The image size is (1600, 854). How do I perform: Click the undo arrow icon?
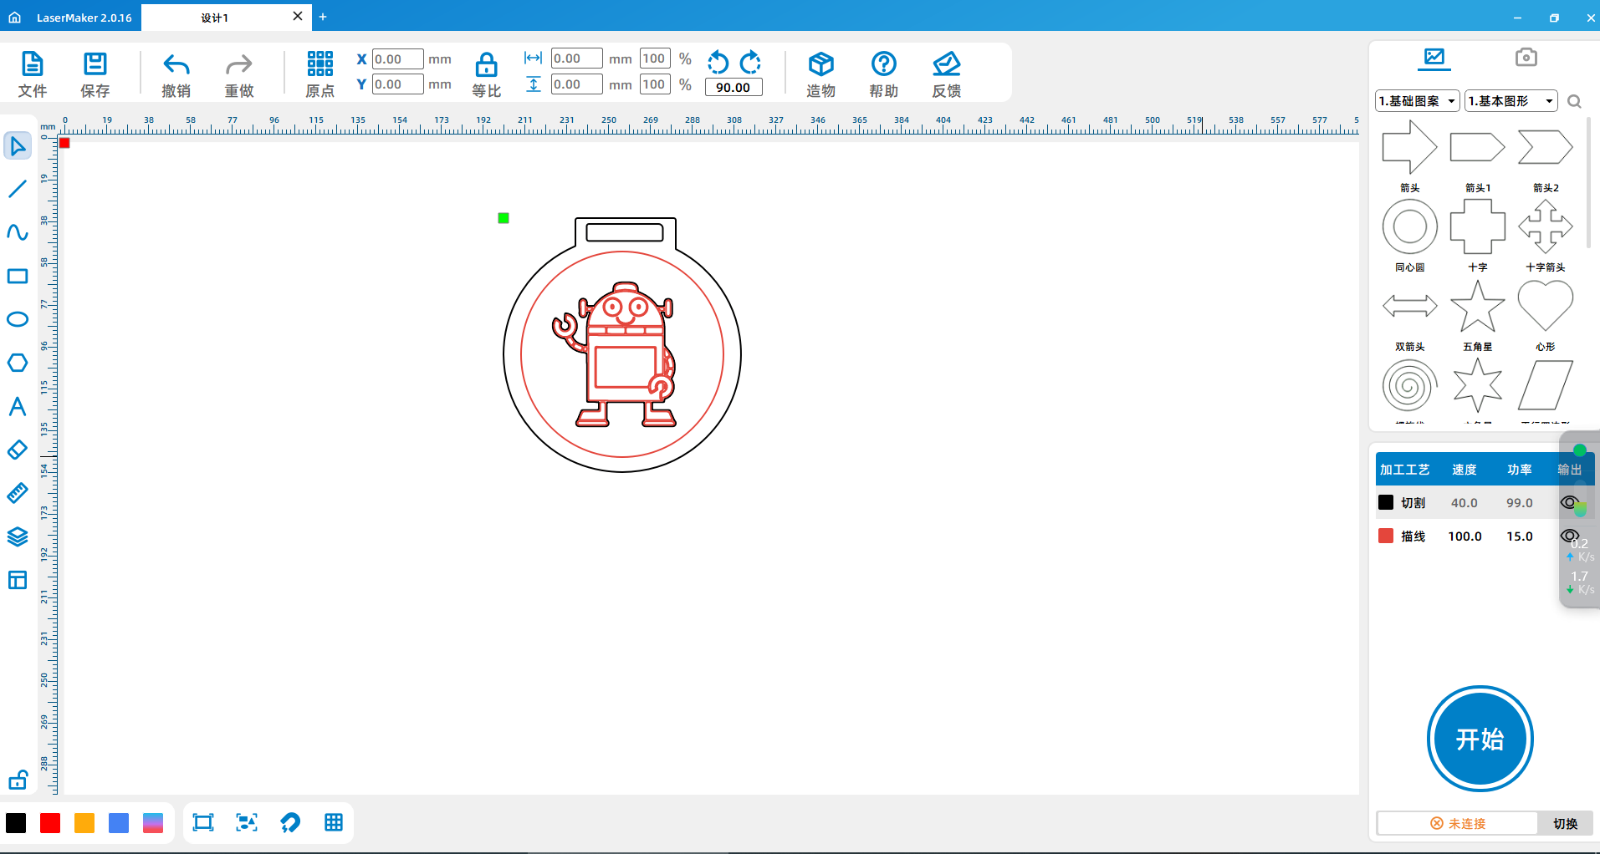pyautogui.click(x=176, y=66)
